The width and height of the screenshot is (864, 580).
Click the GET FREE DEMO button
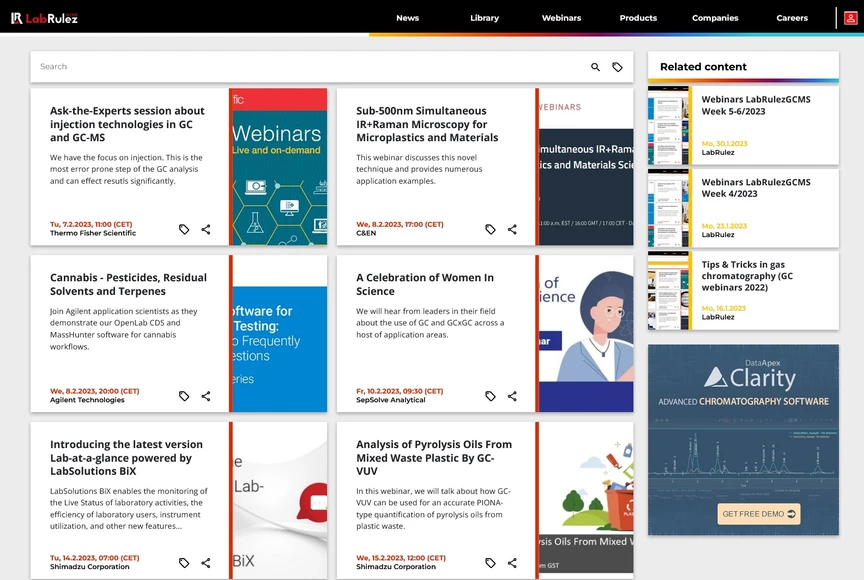[x=758, y=514]
